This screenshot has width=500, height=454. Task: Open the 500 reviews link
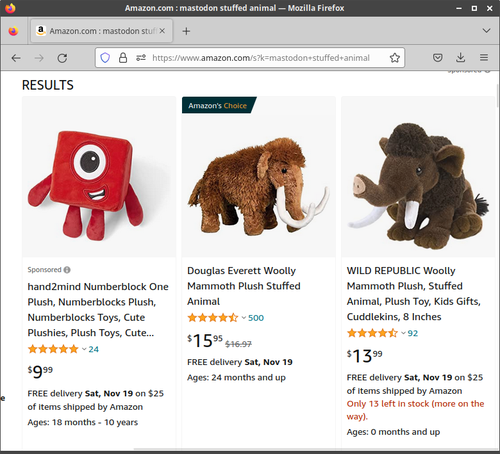[256, 318]
